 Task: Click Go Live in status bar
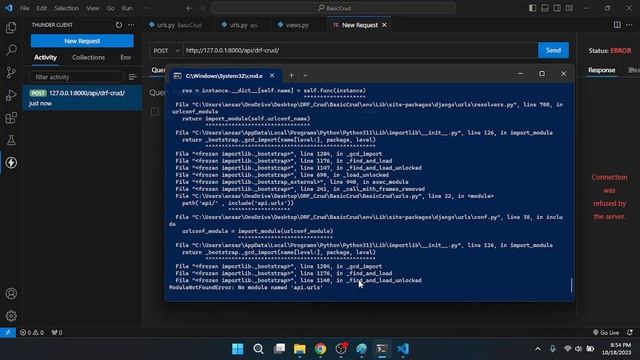pyautogui.click(x=606, y=332)
